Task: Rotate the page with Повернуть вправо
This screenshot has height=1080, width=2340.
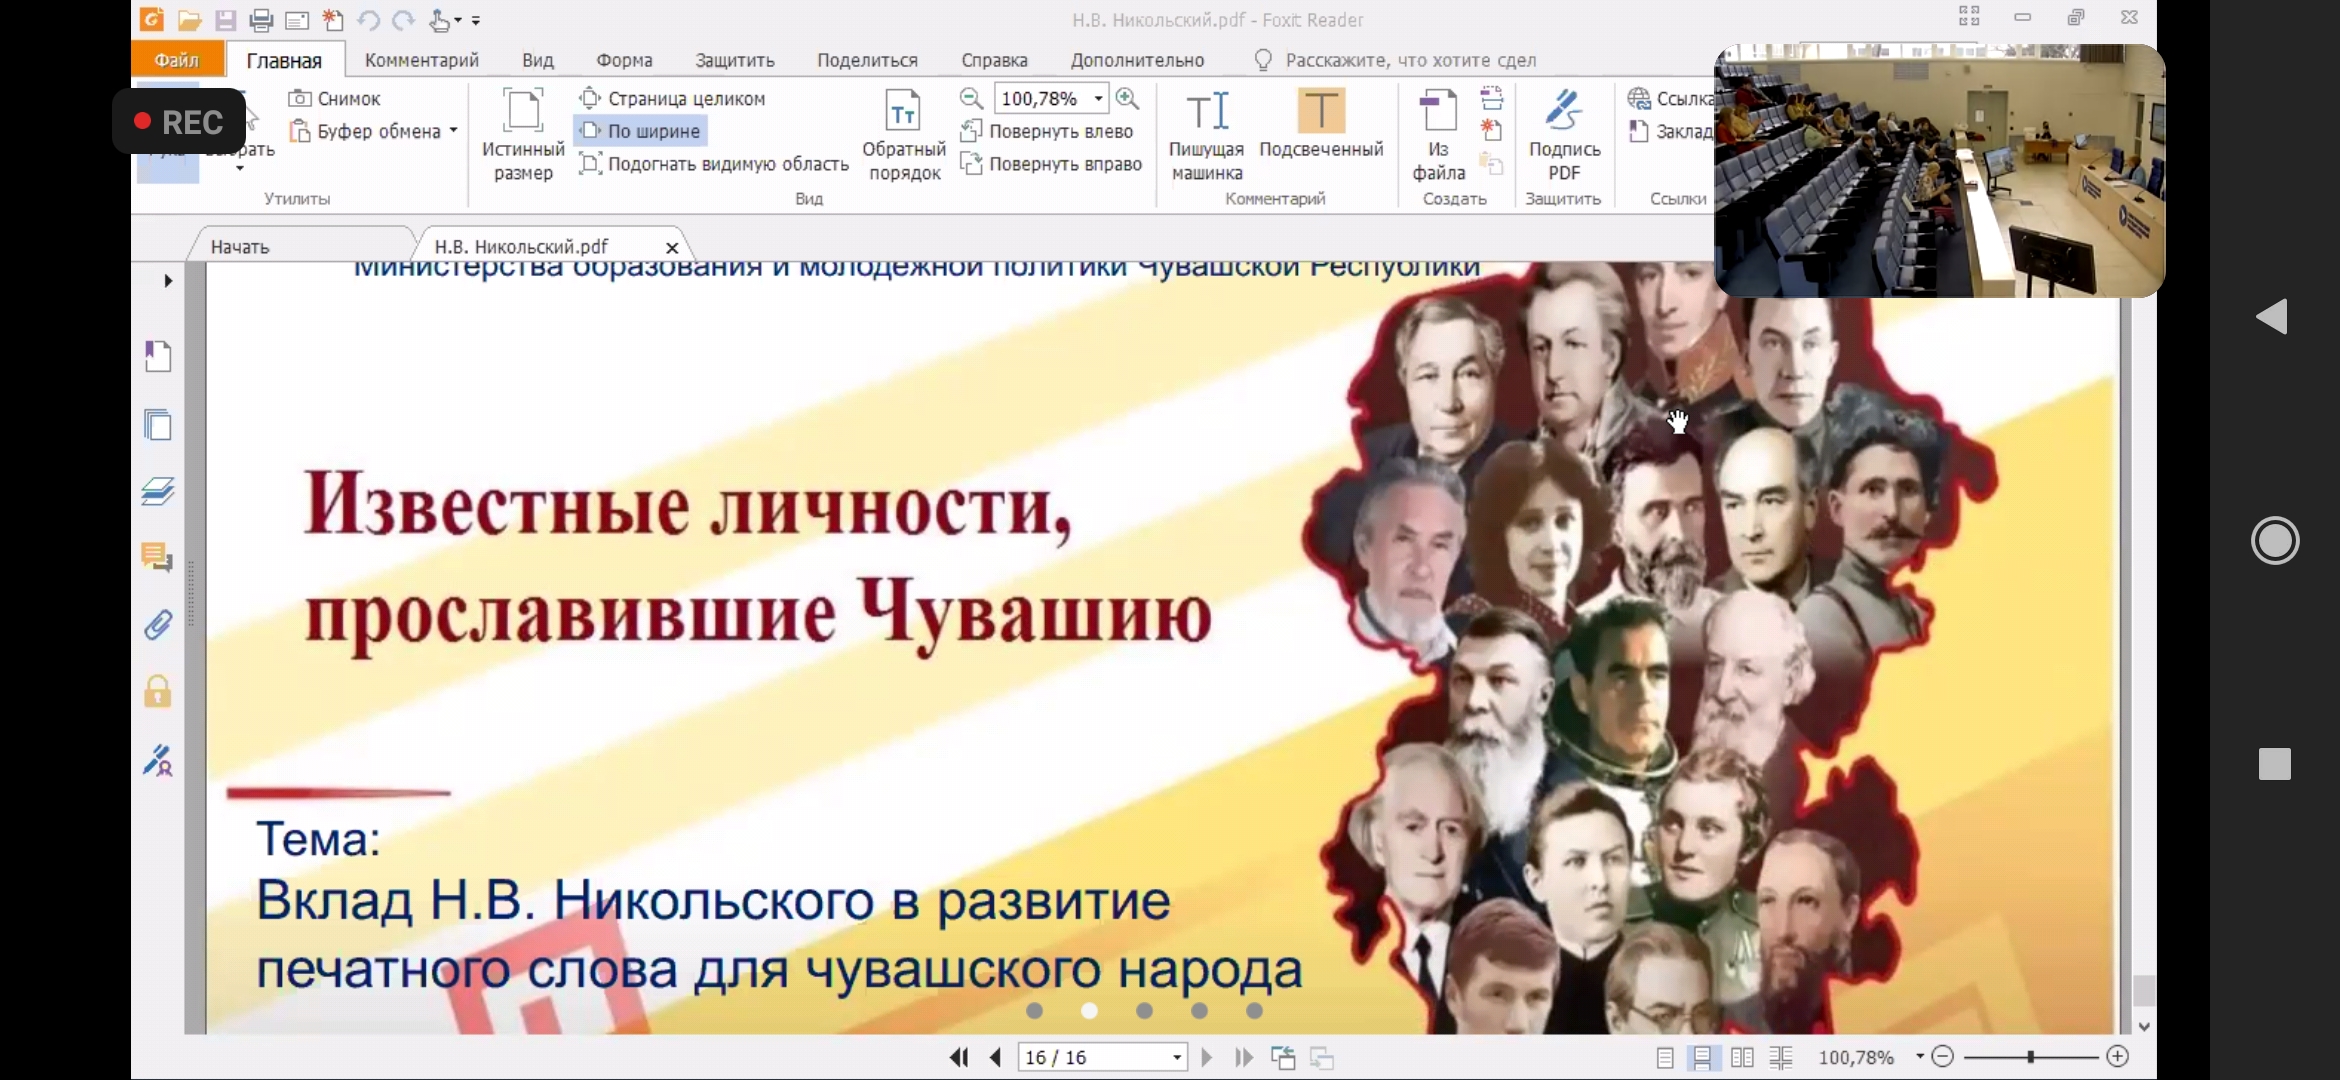Action: (1051, 164)
